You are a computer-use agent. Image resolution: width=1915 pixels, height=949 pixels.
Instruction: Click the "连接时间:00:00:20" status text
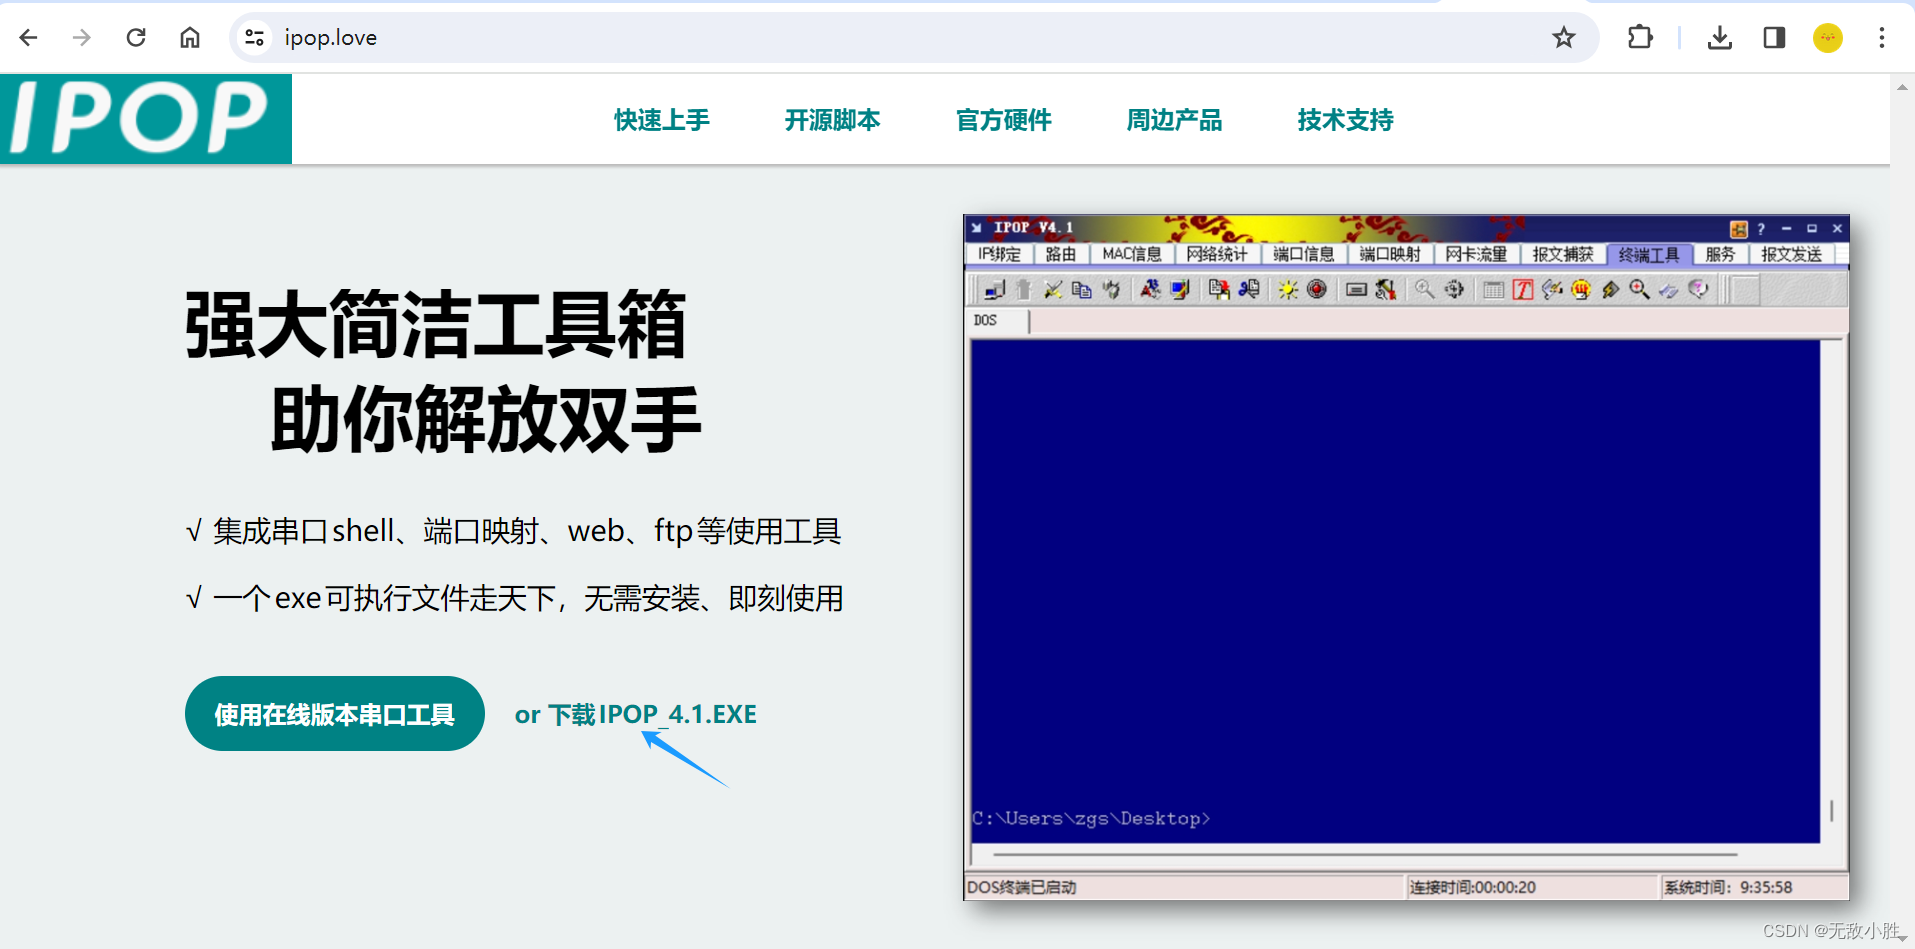click(x=1473, y=887)
